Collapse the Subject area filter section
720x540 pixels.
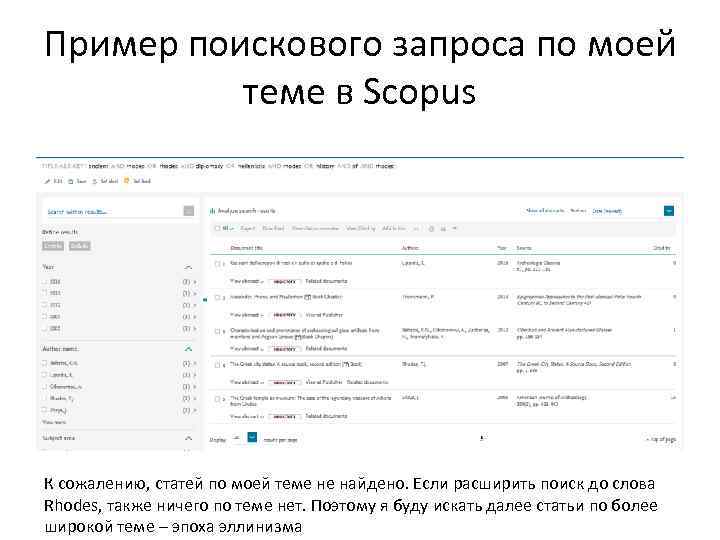tap(188, 439)
